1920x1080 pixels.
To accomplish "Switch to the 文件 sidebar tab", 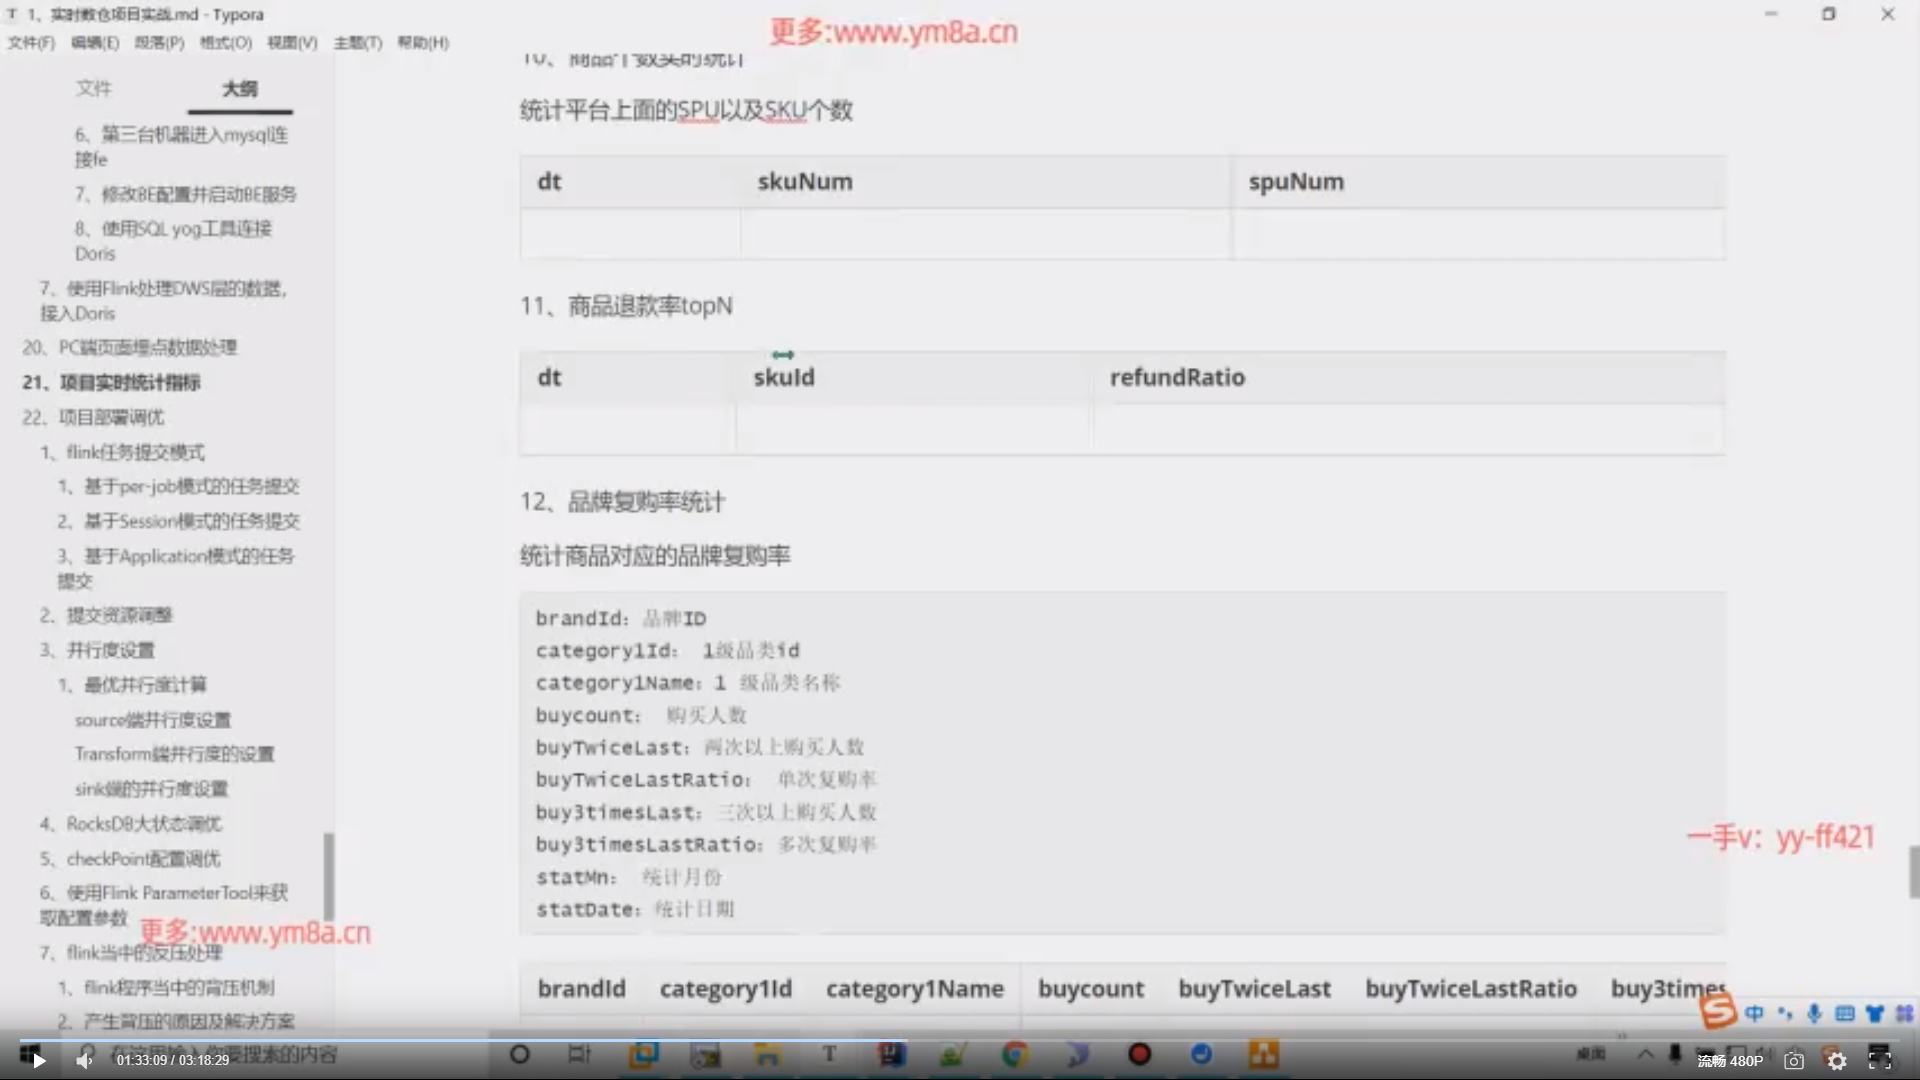I will point(93,88).
